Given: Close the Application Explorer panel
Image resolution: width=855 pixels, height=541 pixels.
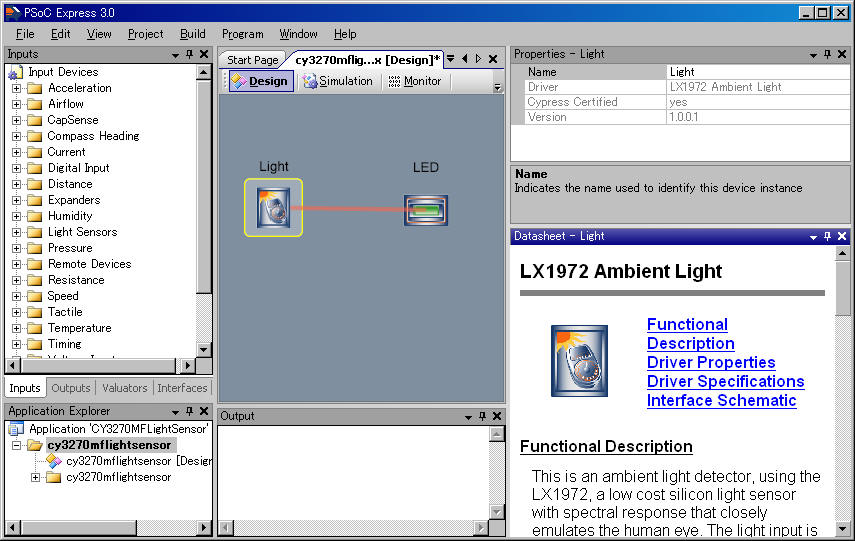Looking at the screenshot, I should (x=204, y=411).
